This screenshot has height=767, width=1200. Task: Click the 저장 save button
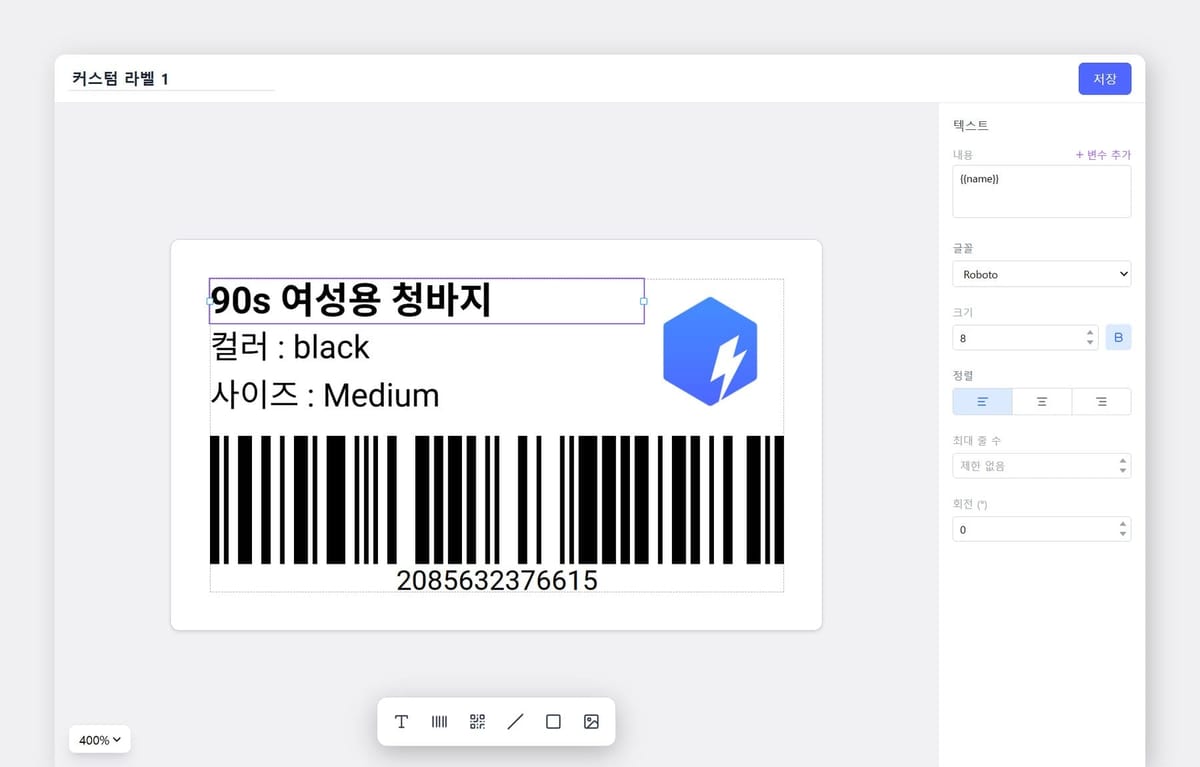tap(1104, 78)
